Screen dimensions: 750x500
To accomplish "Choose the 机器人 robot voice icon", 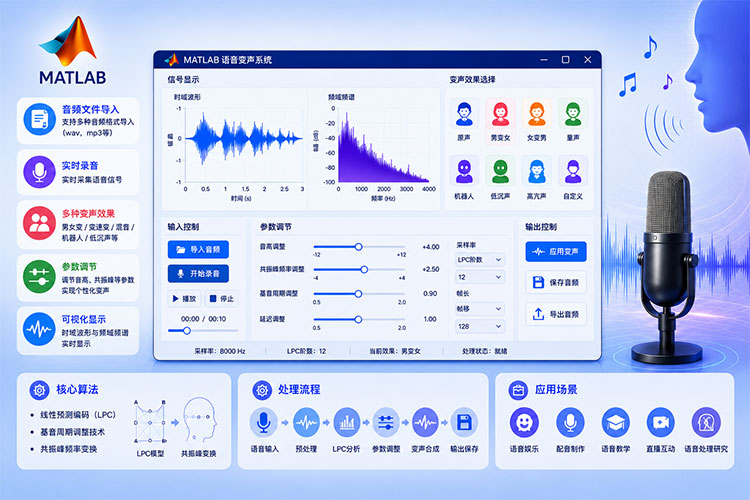I will pos(464,172).
